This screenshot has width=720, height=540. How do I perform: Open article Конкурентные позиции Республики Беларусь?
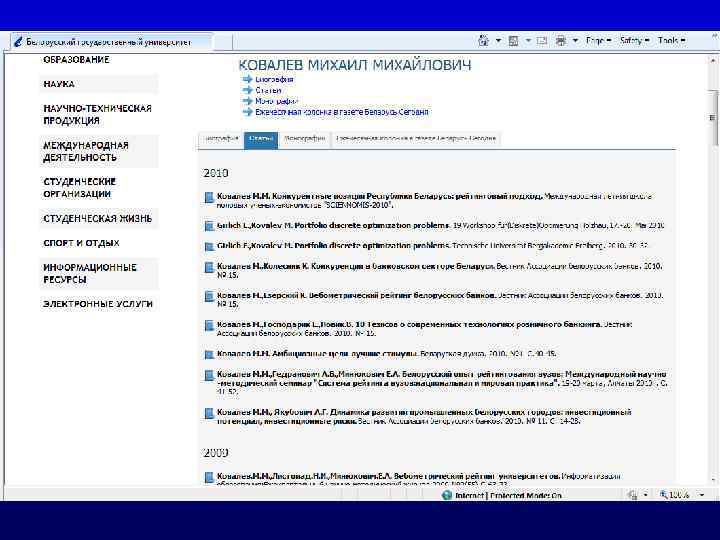click(380, 197)
